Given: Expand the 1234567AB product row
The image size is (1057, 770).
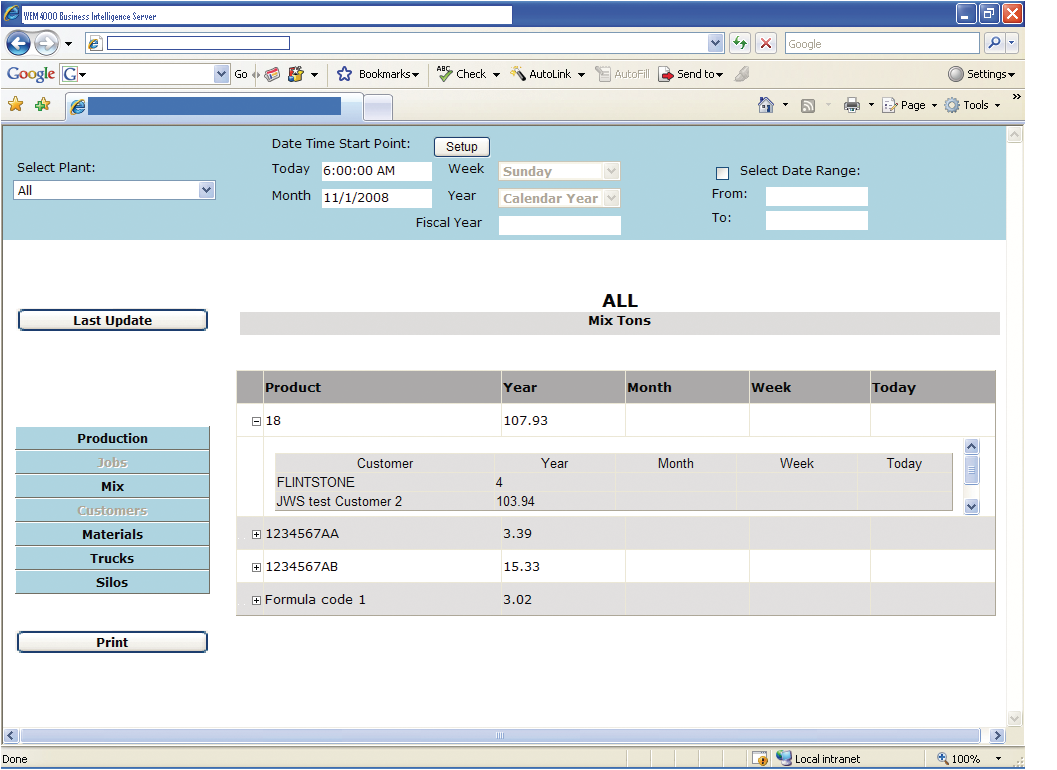Looking at the screenshot, I should (x=256, y=568).
